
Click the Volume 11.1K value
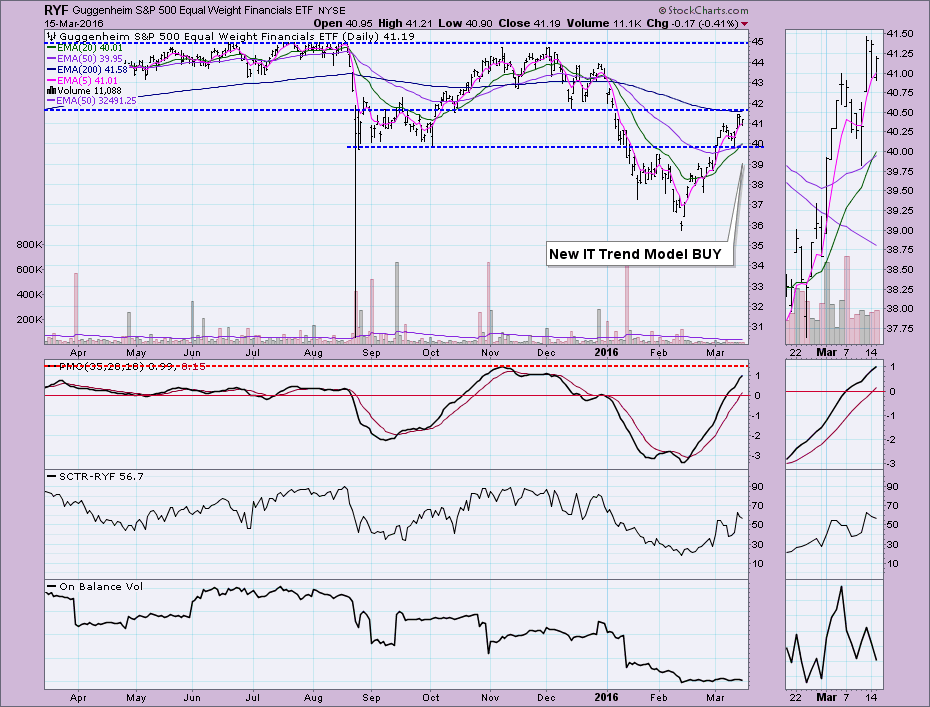(x=603, y=24)
